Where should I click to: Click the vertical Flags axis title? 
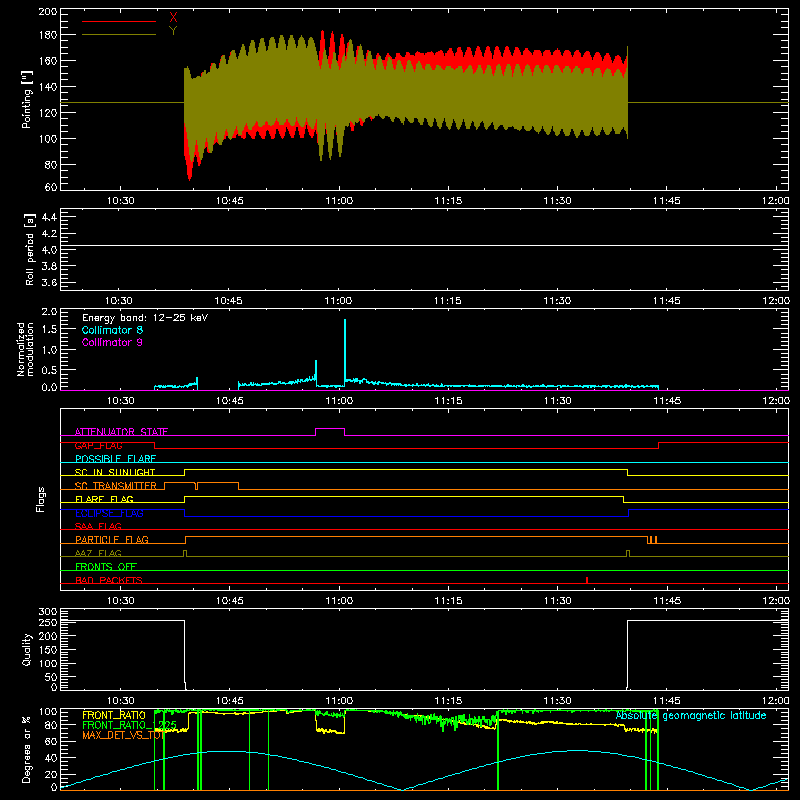pyautogui.click(x=40, y=499)
